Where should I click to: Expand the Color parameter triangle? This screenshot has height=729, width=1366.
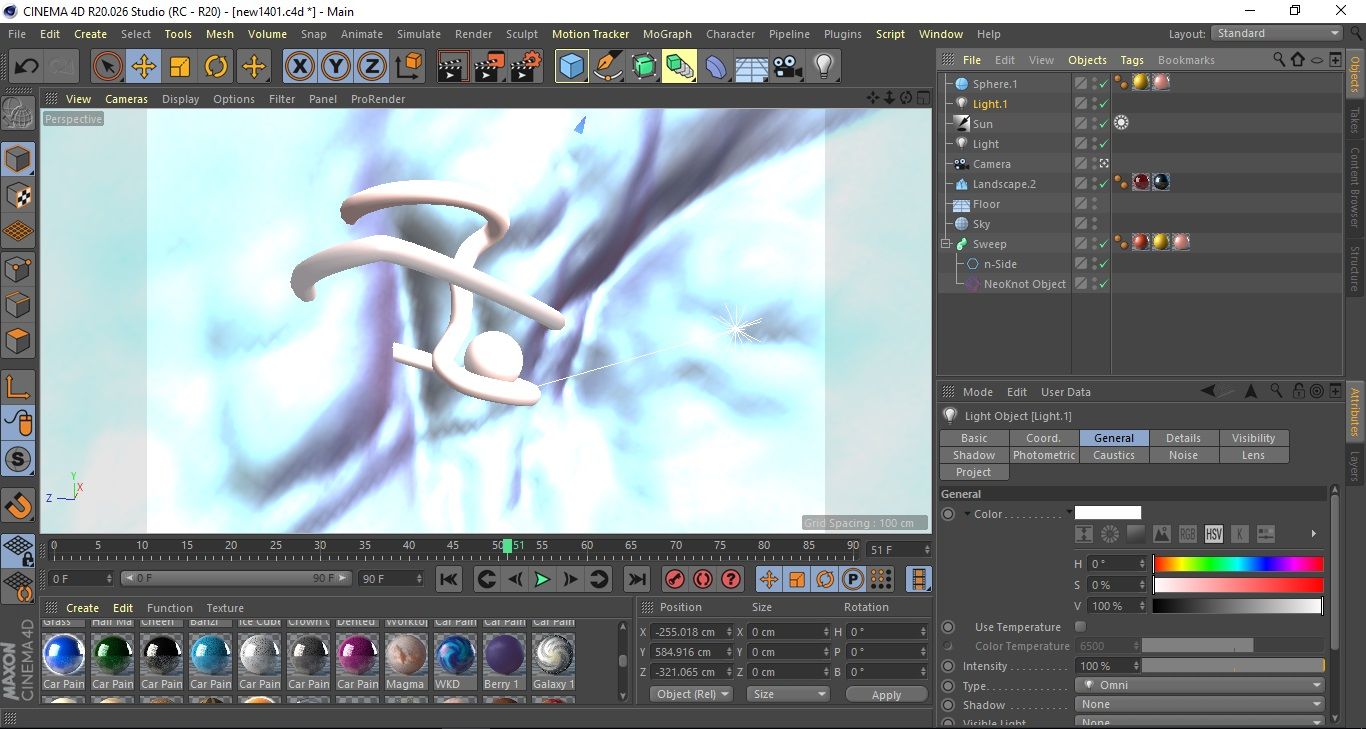coord(967,514)
